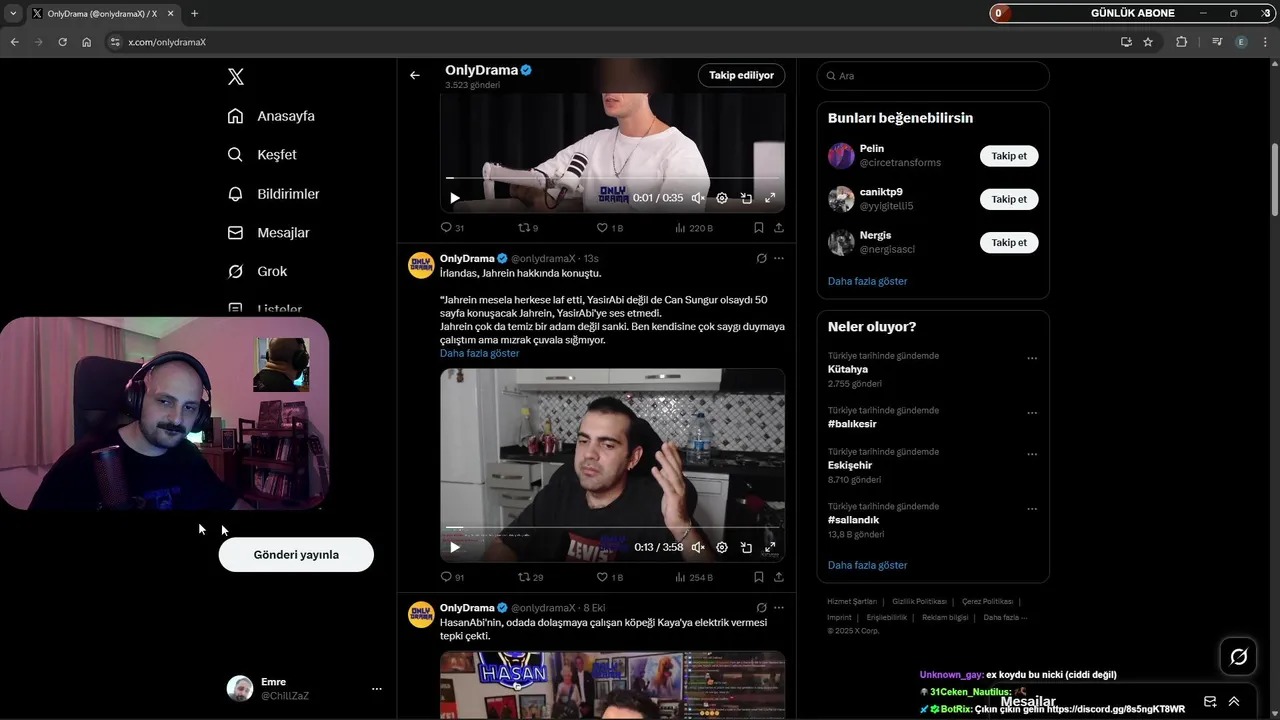Open the tab search dropdown
The image size is (1280, 720).
13,14
